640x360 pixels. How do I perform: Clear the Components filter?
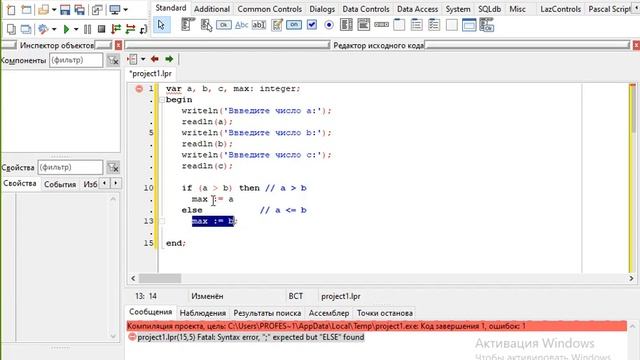click(113, 60)
